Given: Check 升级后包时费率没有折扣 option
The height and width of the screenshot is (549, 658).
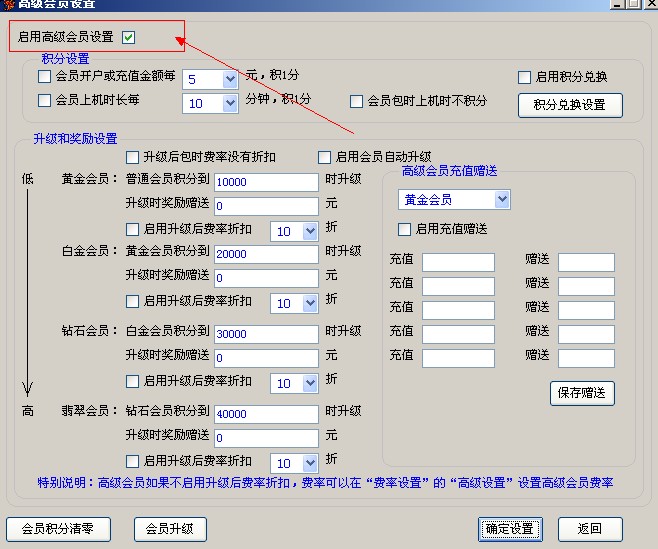Looking at the screenshot, I should pos(132,157).
